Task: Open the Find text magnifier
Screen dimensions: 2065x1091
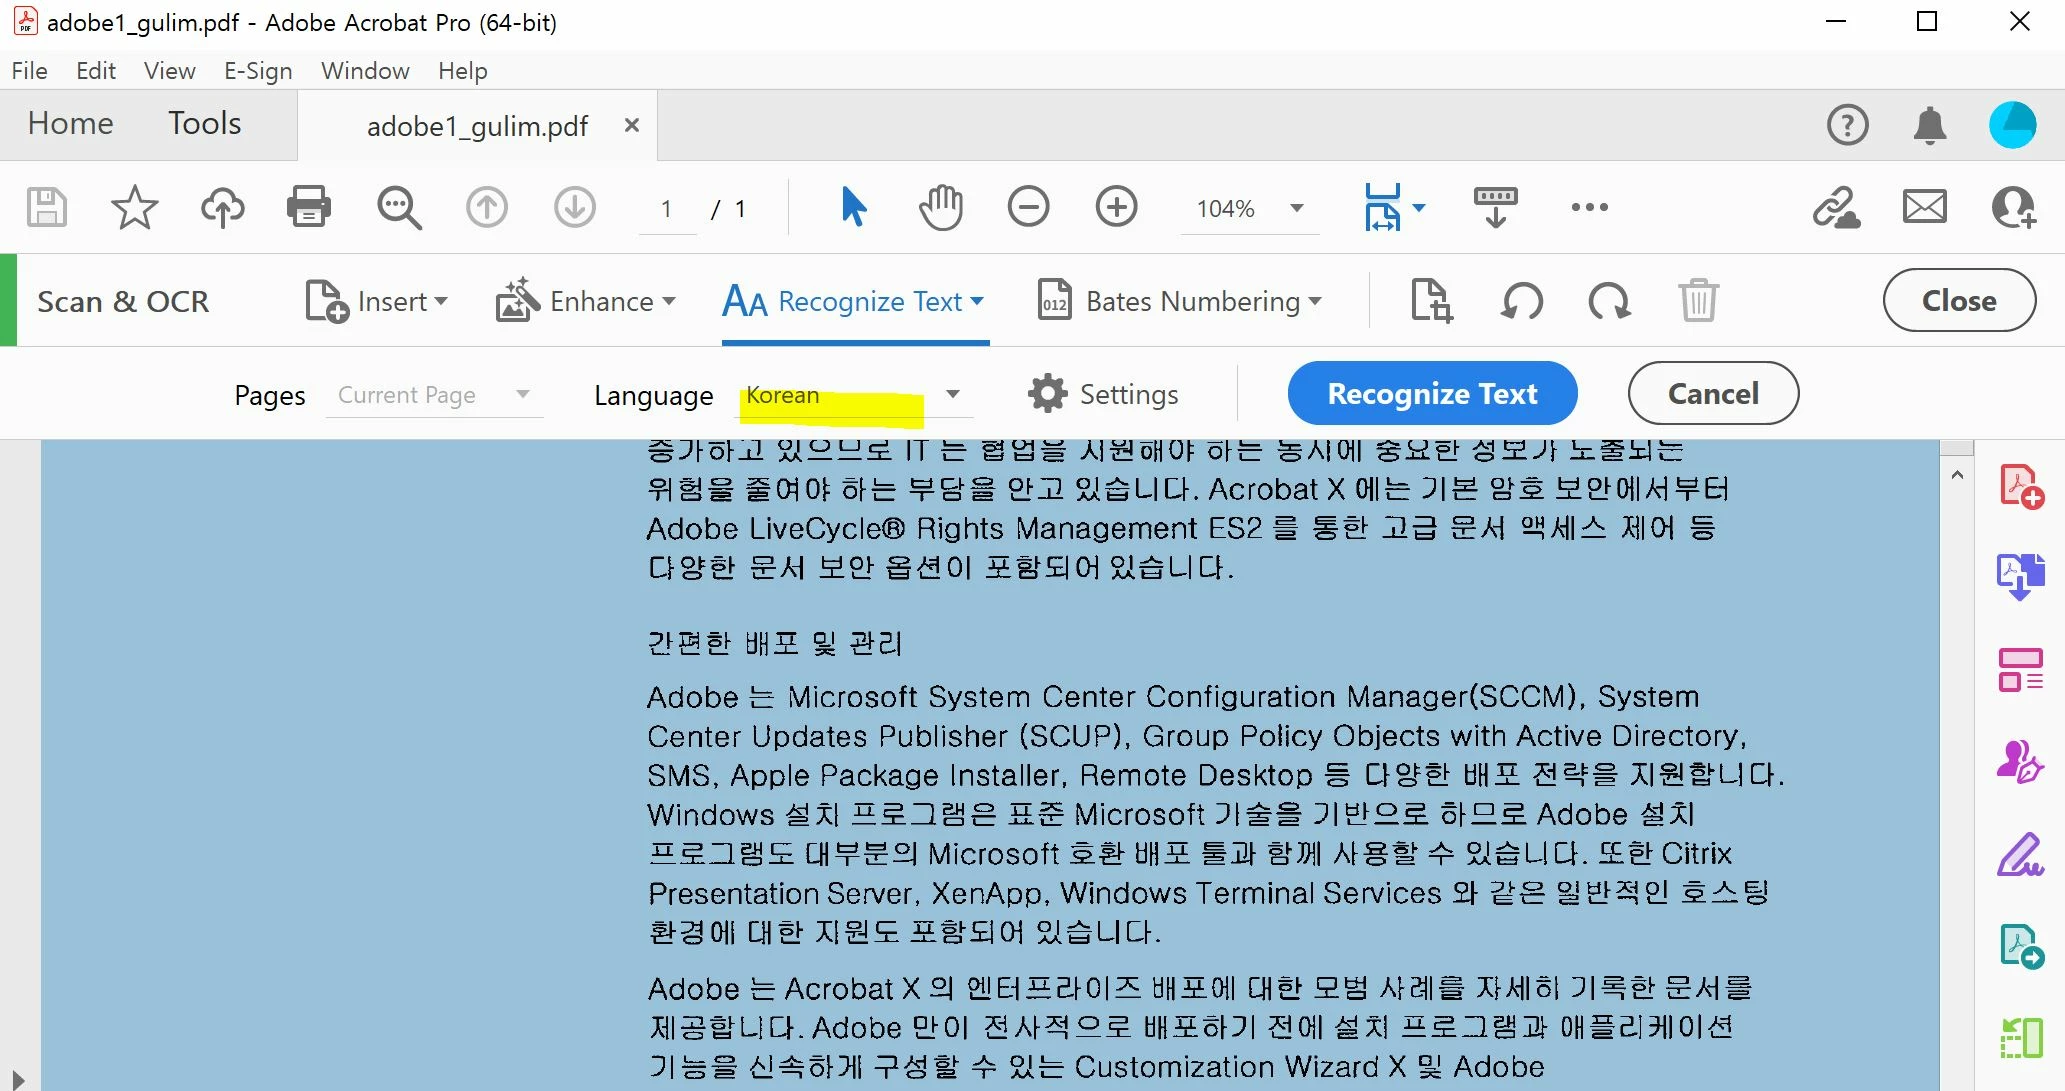Action: click(398, 208)
